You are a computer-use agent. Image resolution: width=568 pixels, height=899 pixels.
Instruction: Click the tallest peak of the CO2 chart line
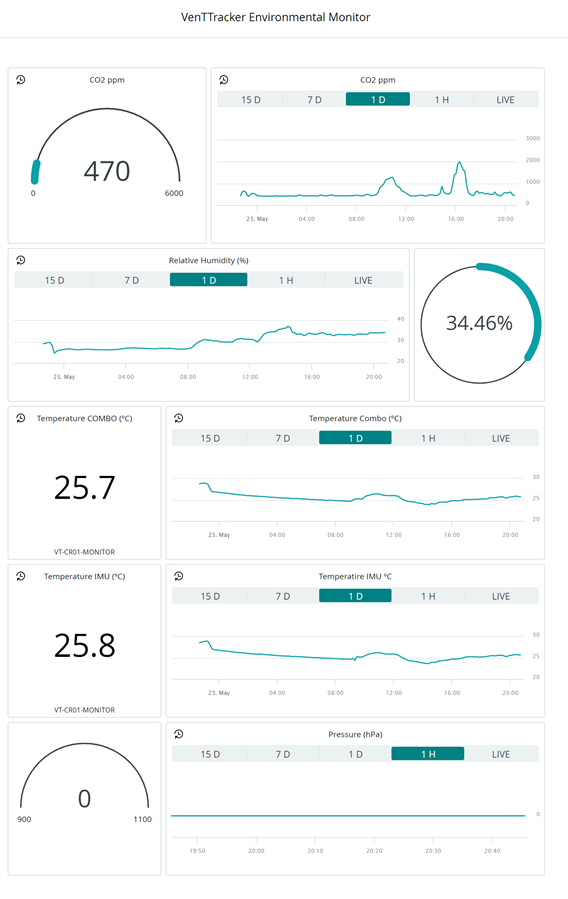459,163
